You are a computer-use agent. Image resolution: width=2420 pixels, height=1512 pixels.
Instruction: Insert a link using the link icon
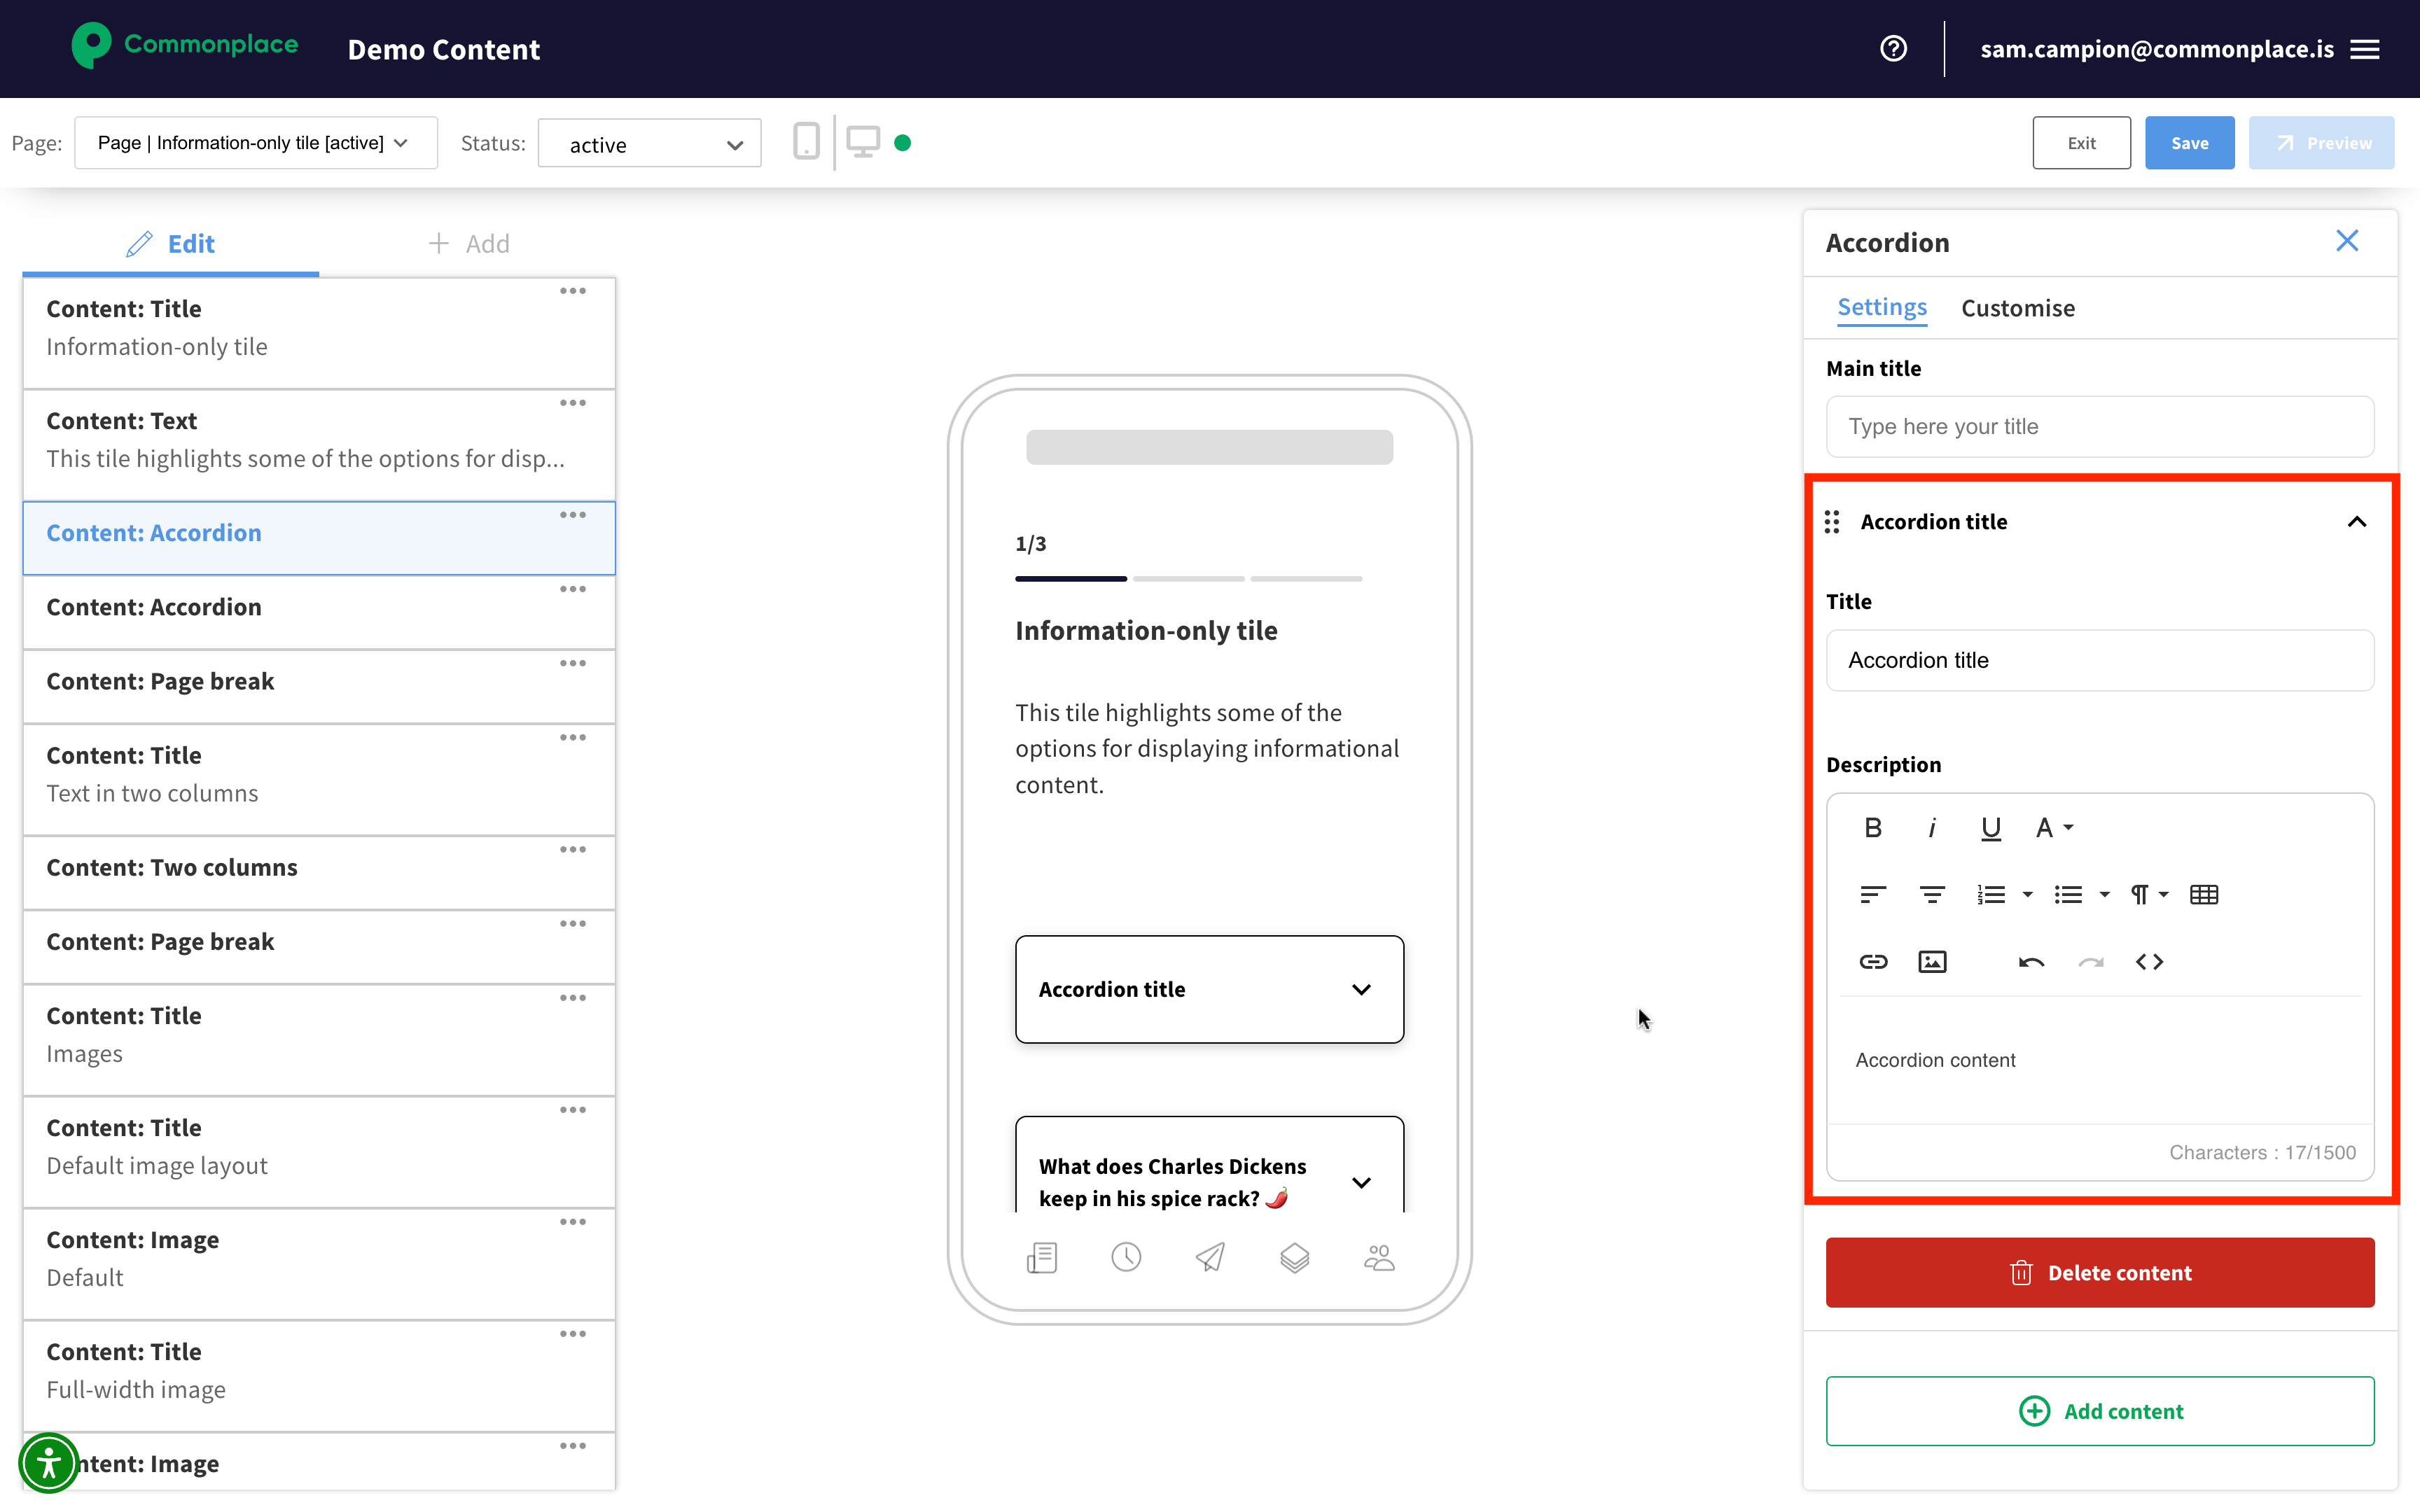coord(1873,962)
